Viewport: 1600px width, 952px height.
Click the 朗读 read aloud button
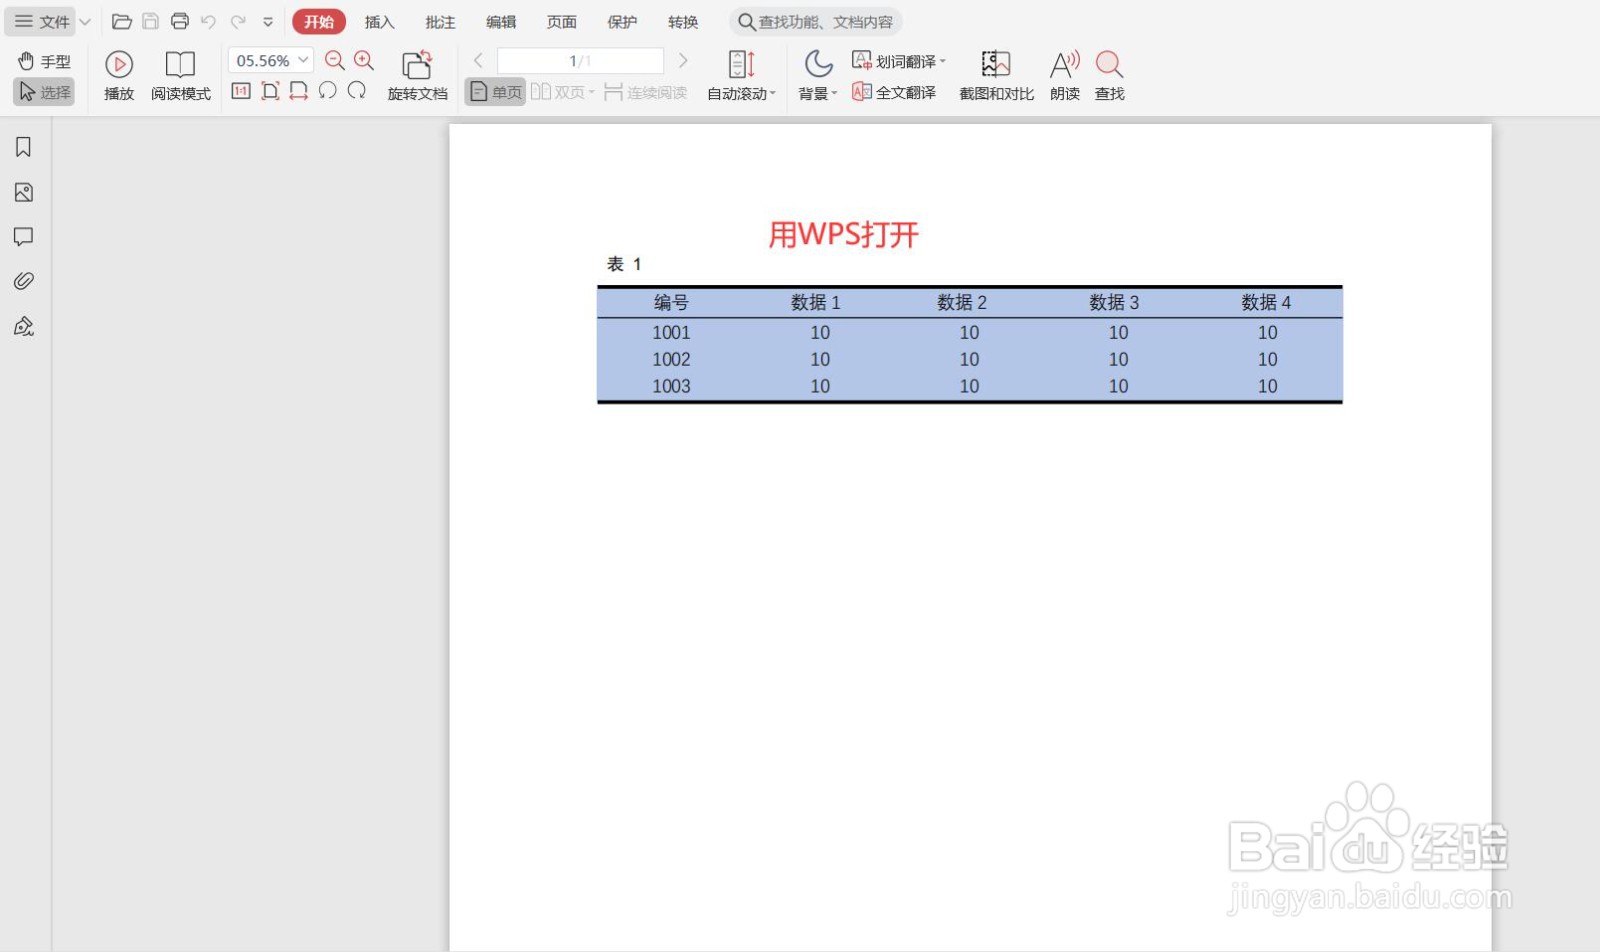pos(1065,76)
